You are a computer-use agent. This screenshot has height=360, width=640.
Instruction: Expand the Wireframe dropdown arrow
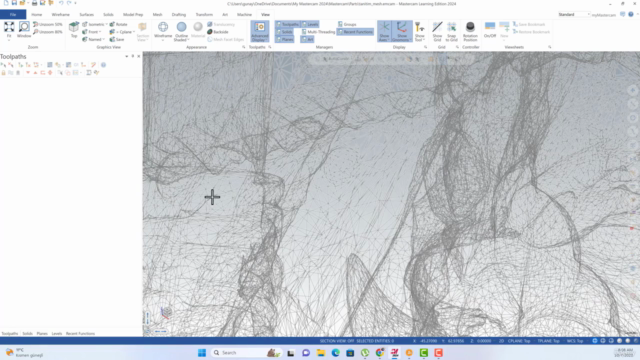click(163, 40)
